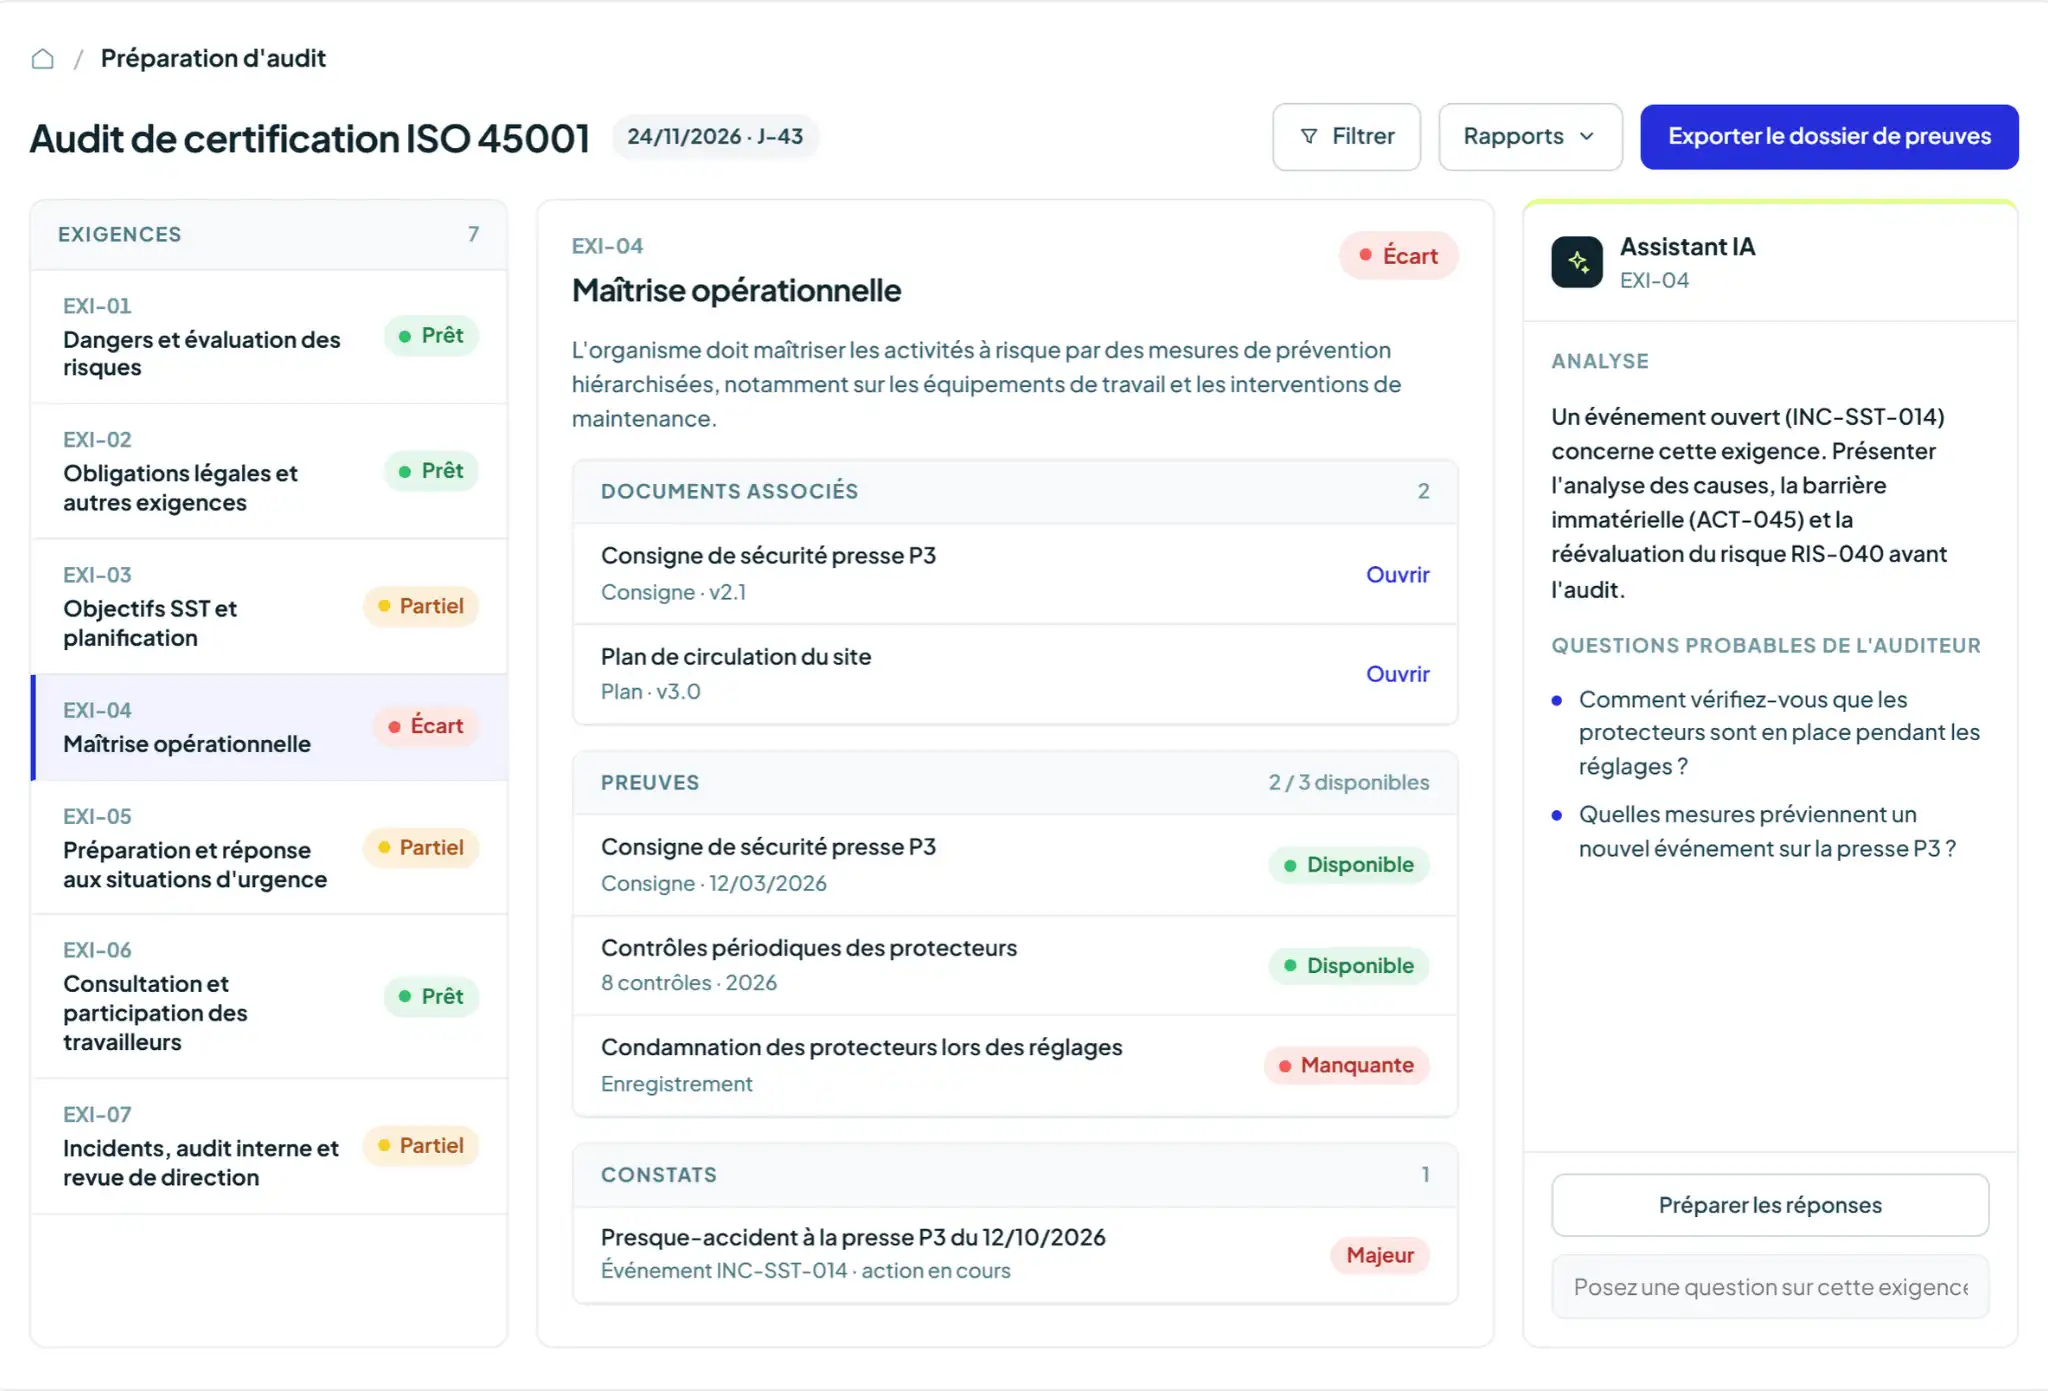The height and width of the screenshot is (1391, 2048).
Task: Click Condamnation des protecteurs lors des réglages
Action: [x=1014, y=1066]
